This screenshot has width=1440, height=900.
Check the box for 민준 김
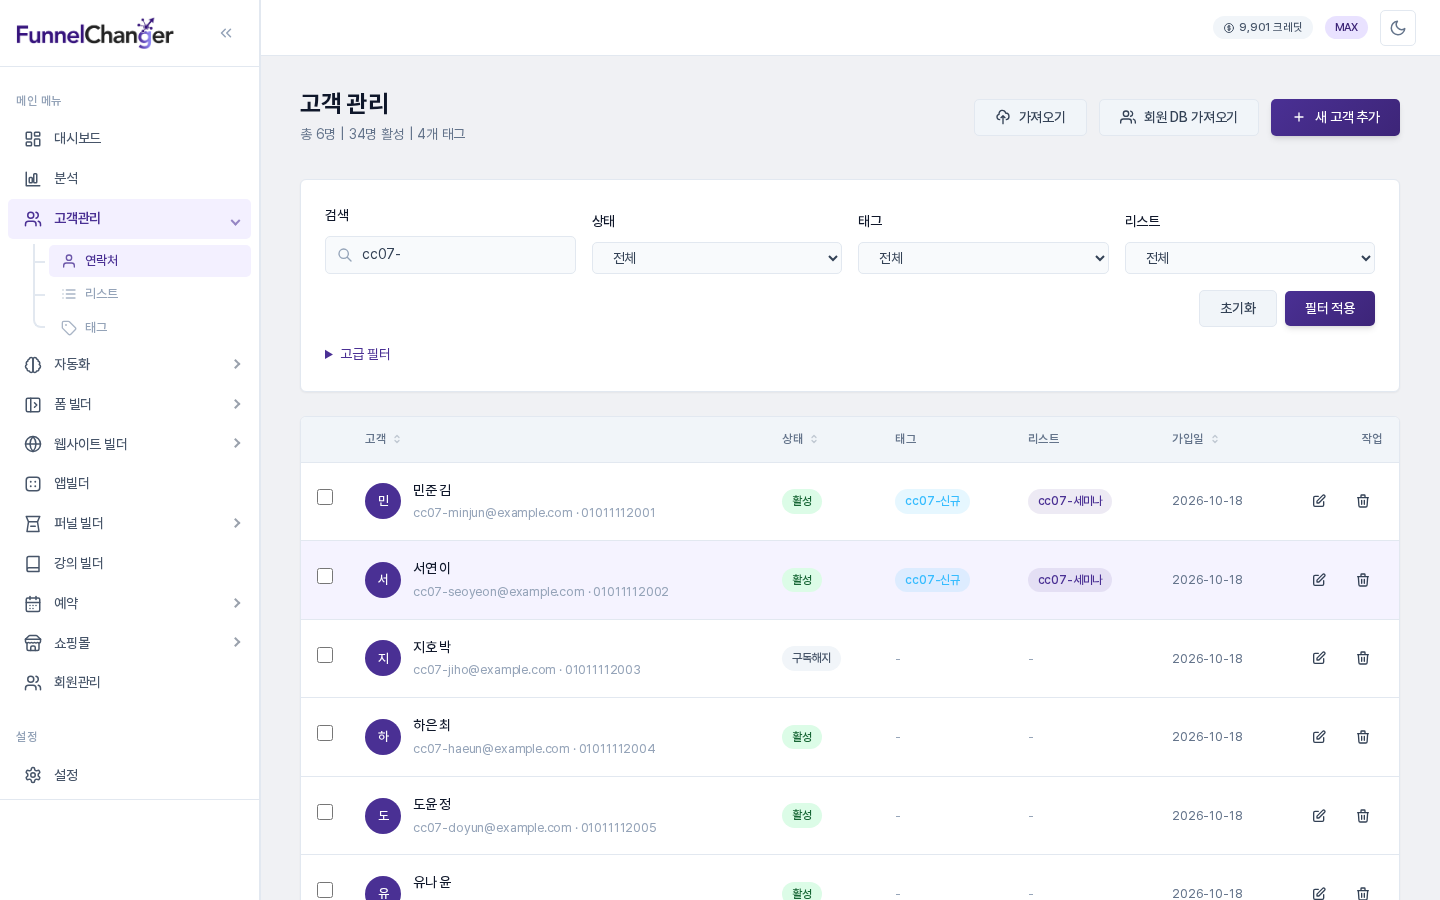tap(325, 497)
